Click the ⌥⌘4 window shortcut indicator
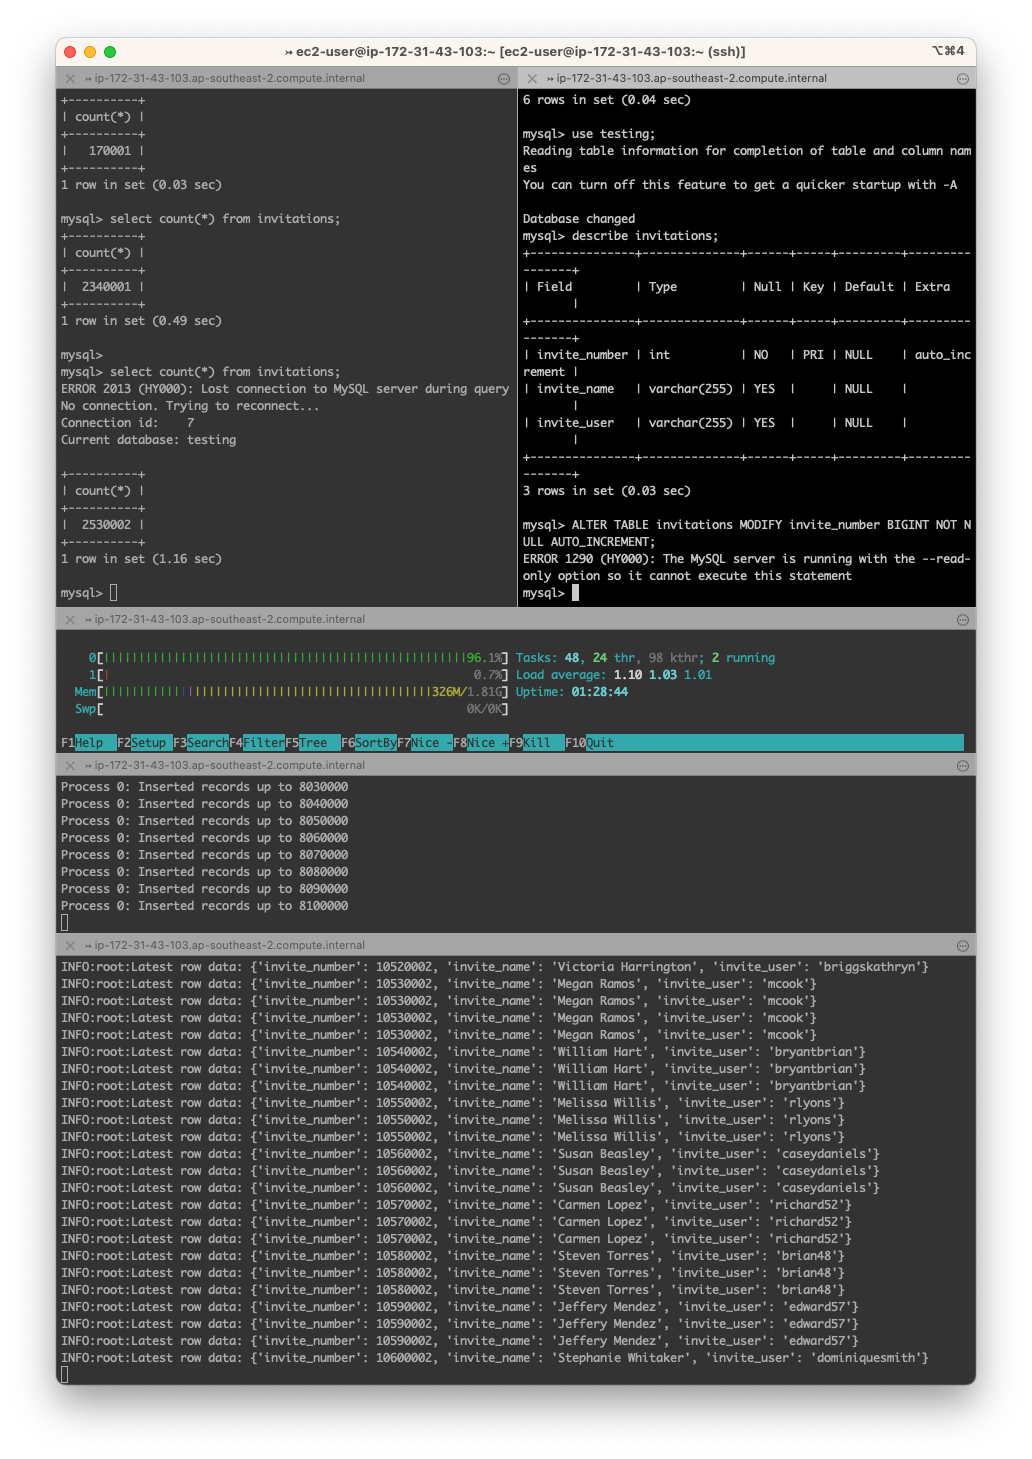Image resolution: width=1032 pixels, height=1459 pixels. point(948,51)
